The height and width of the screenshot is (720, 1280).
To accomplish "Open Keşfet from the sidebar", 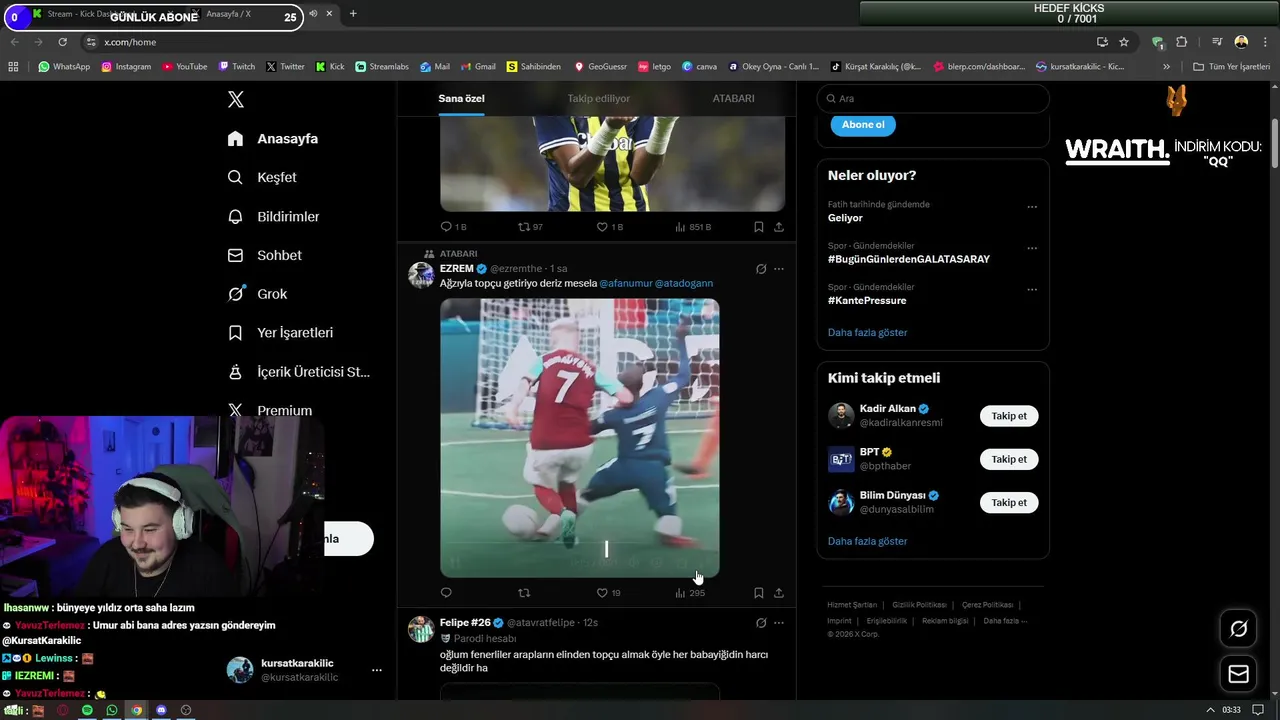I will [261, 177].
